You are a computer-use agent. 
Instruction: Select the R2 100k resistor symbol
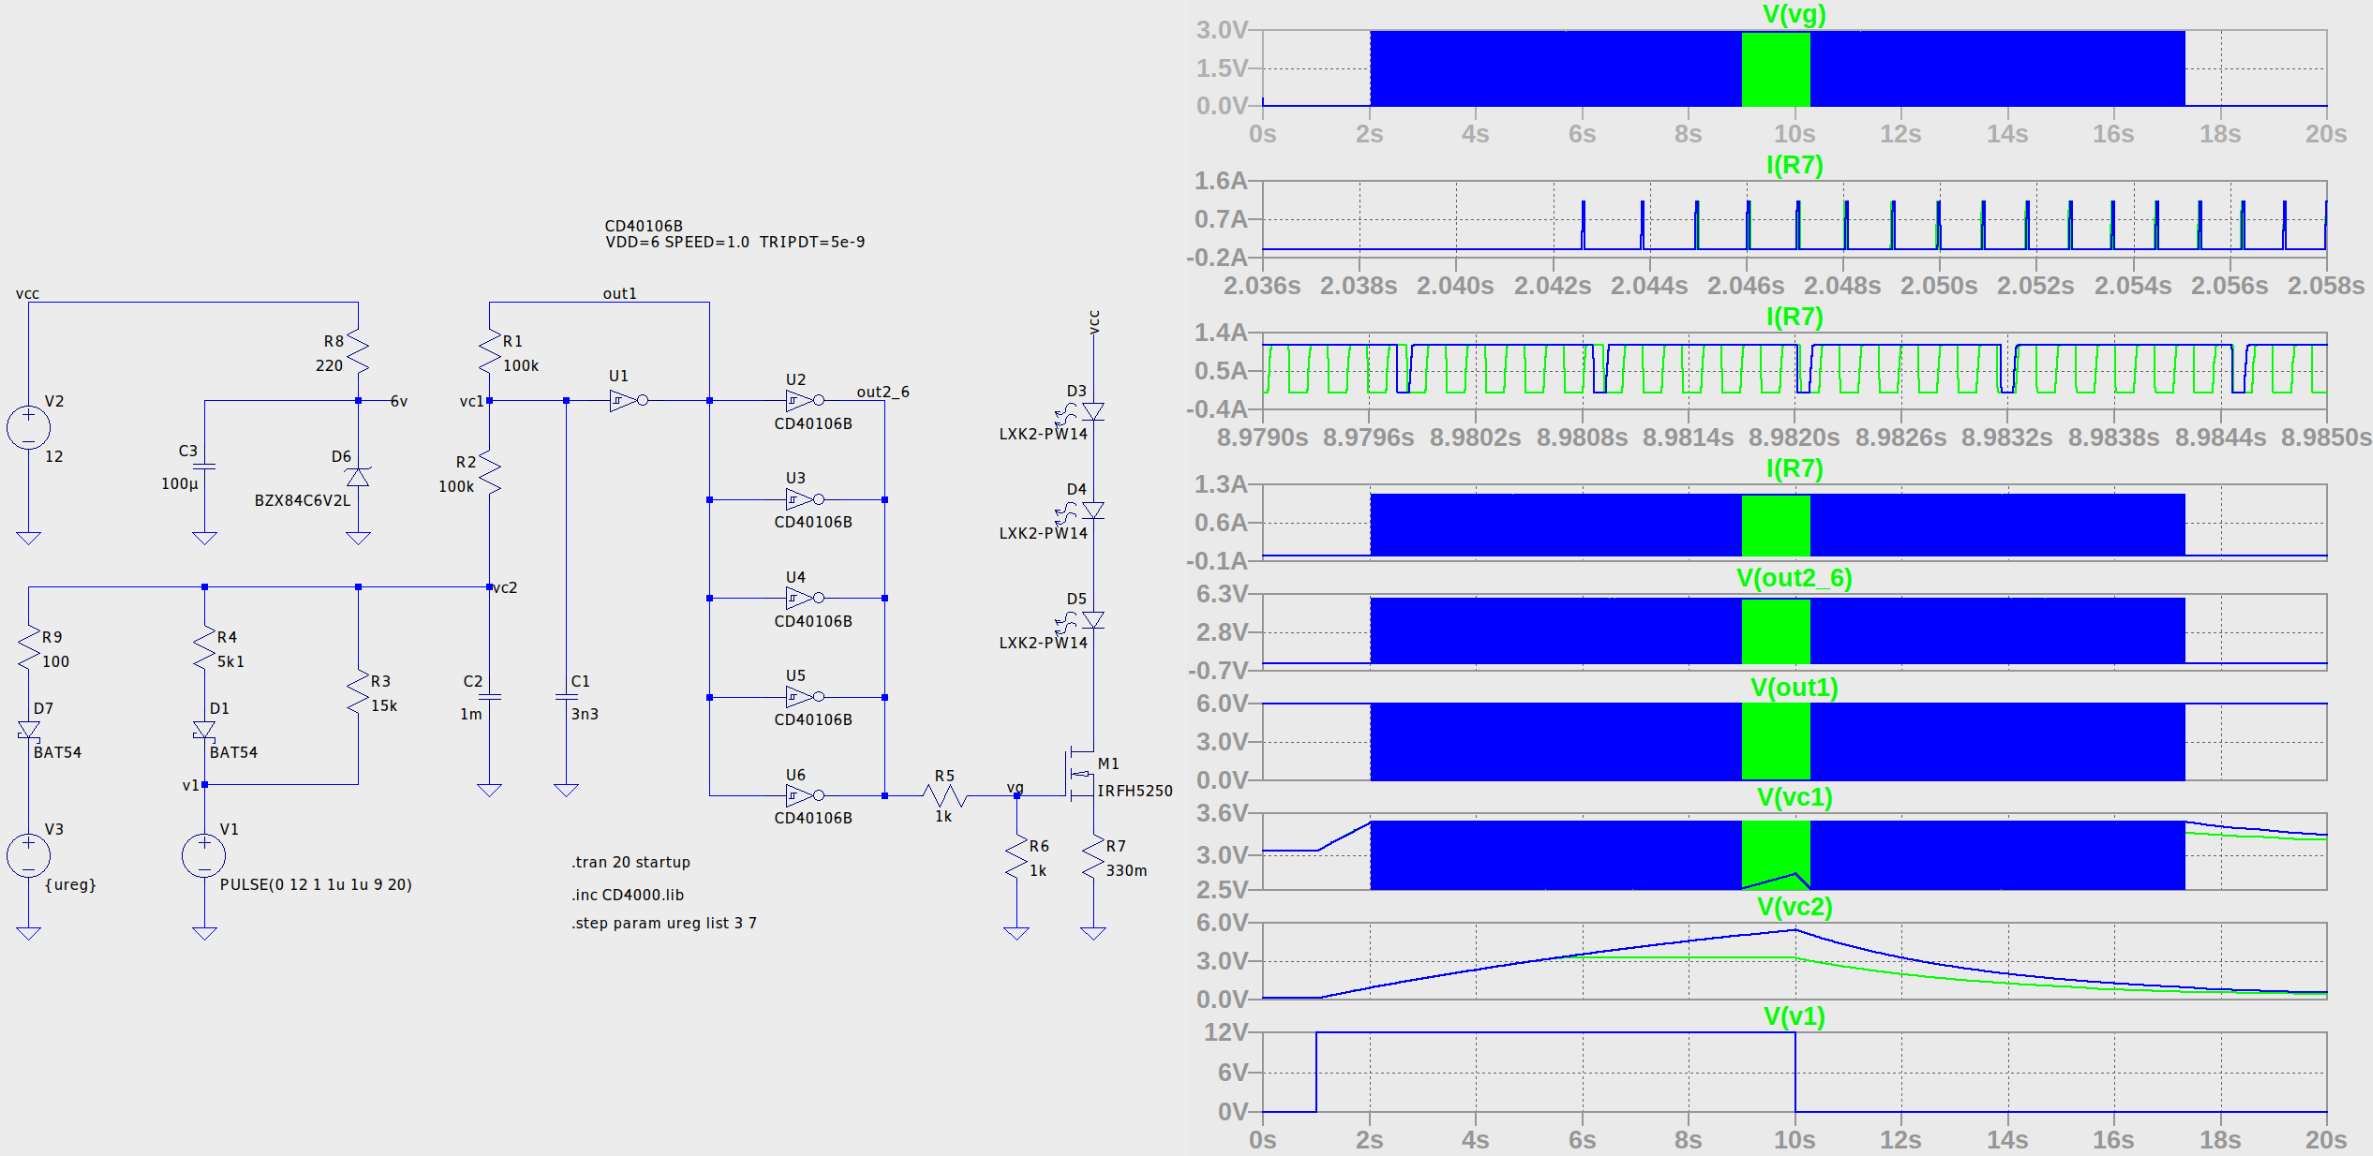489,473
